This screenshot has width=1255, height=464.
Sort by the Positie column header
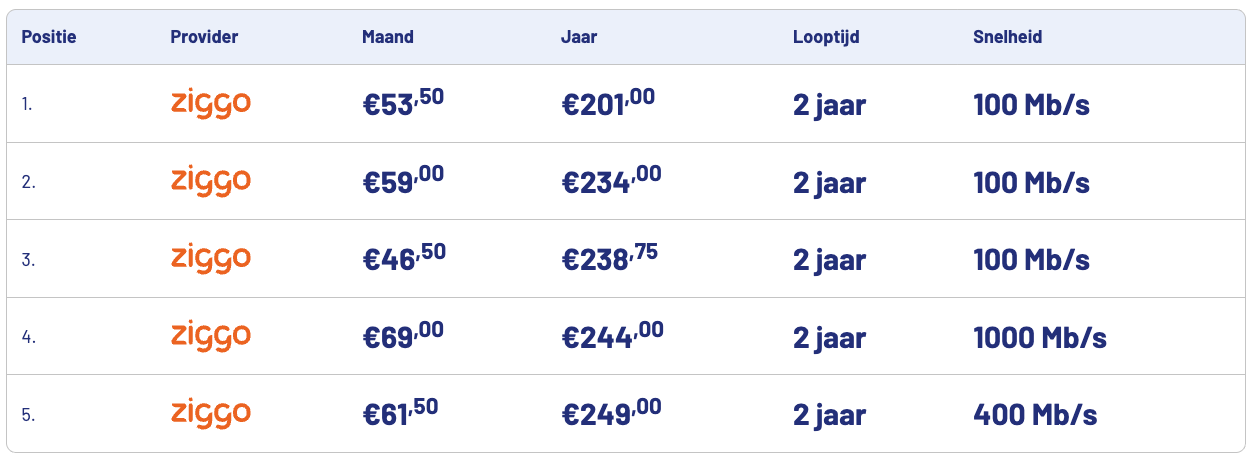click(49, 38)
